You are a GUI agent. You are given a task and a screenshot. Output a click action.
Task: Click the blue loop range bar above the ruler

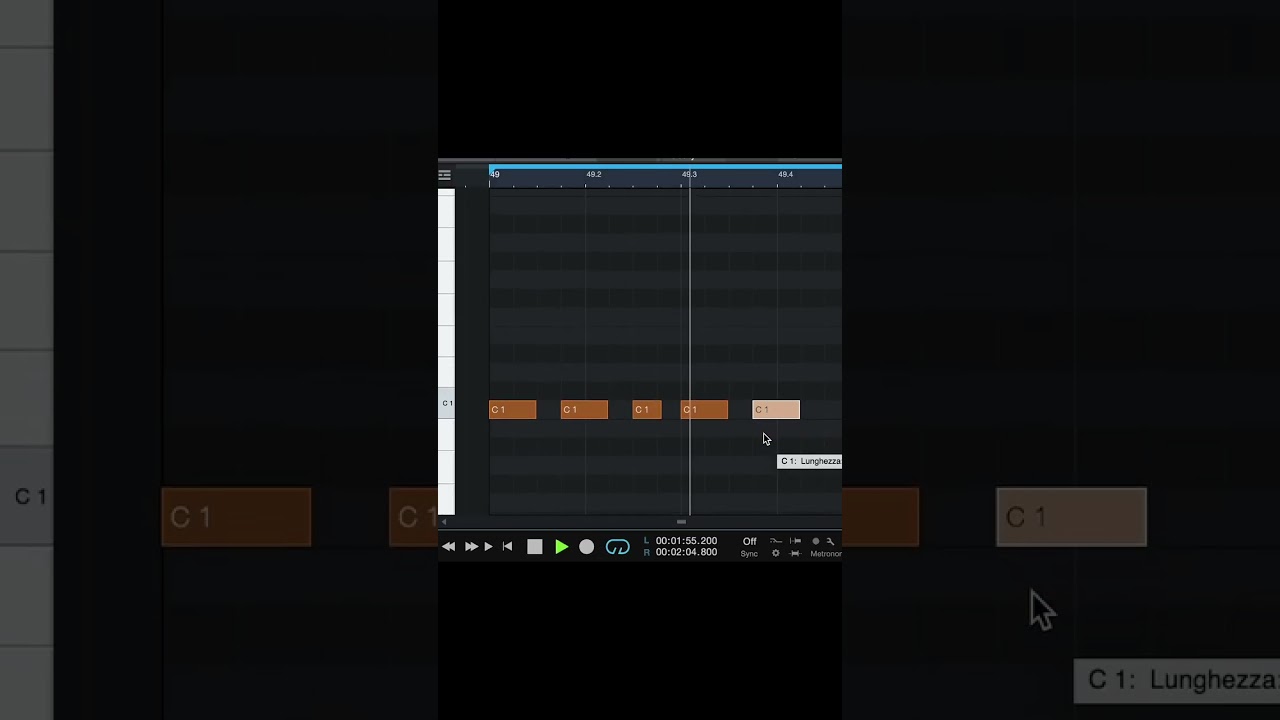[665, 166]
